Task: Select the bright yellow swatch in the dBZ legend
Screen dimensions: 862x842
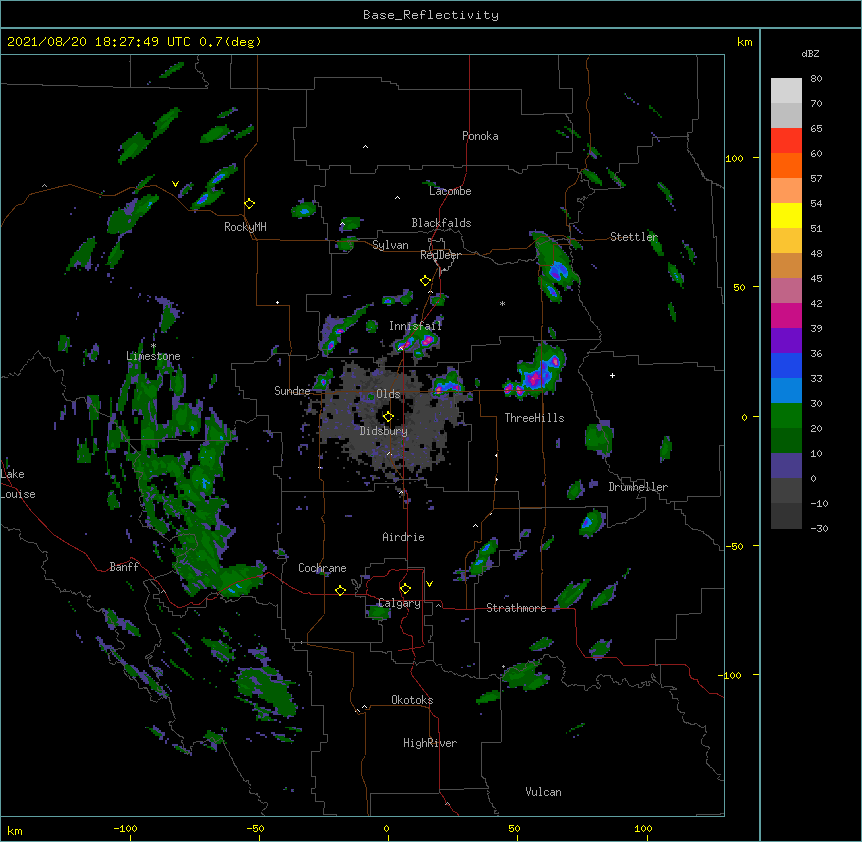Action: [786, 215]
